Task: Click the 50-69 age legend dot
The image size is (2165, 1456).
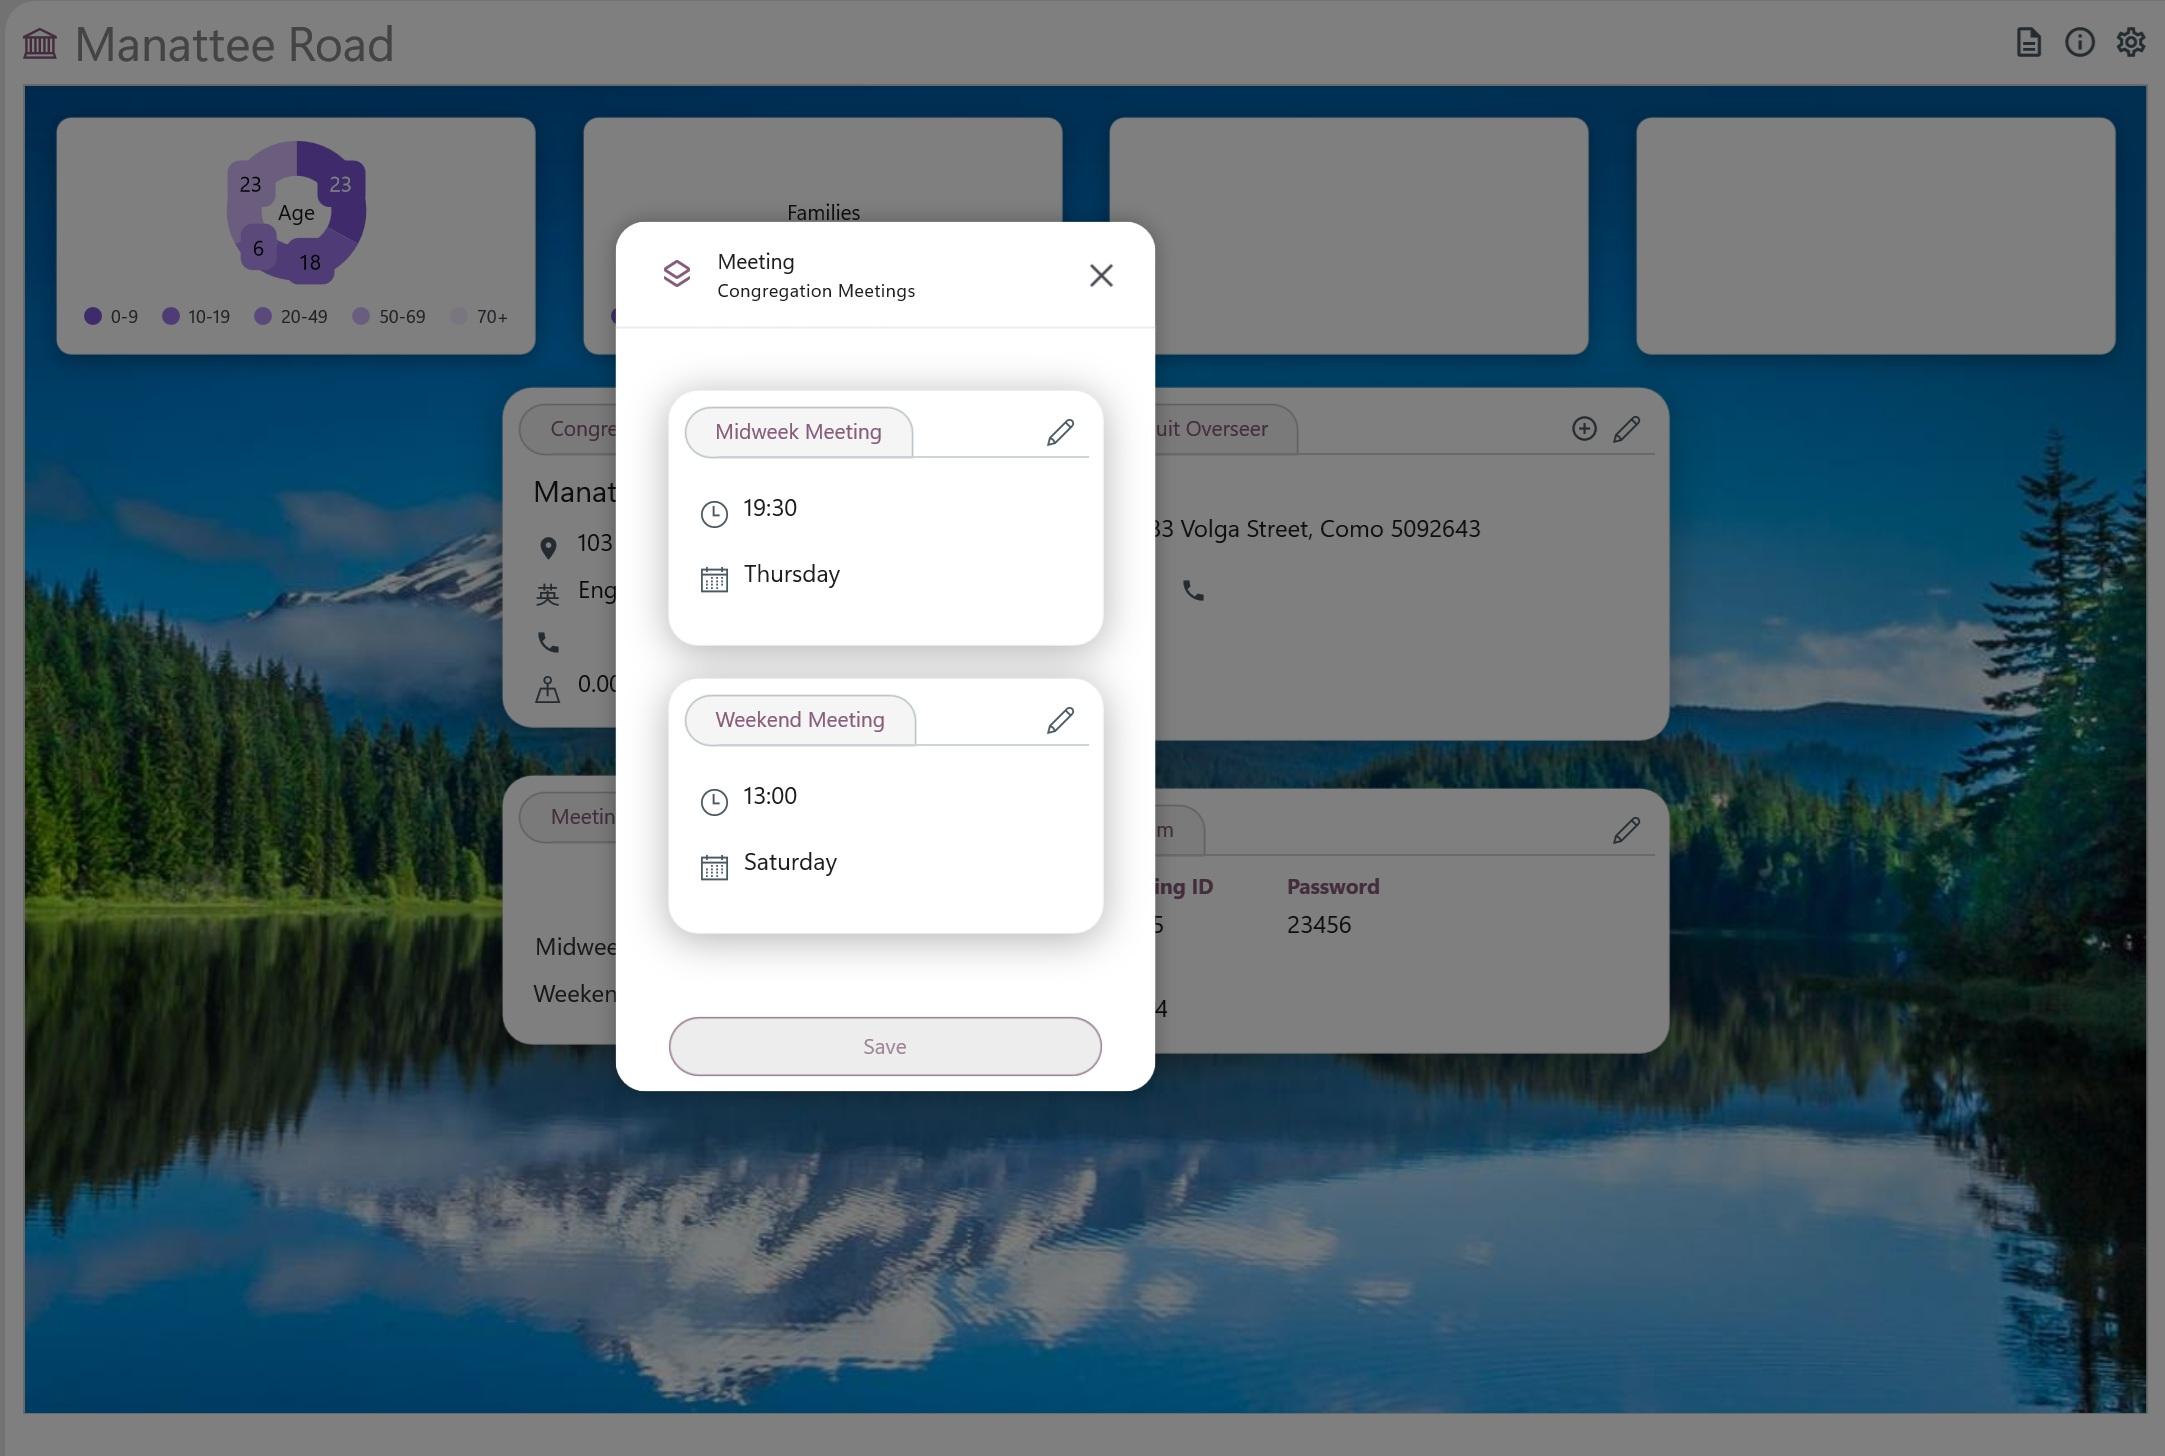Action: 361,316
